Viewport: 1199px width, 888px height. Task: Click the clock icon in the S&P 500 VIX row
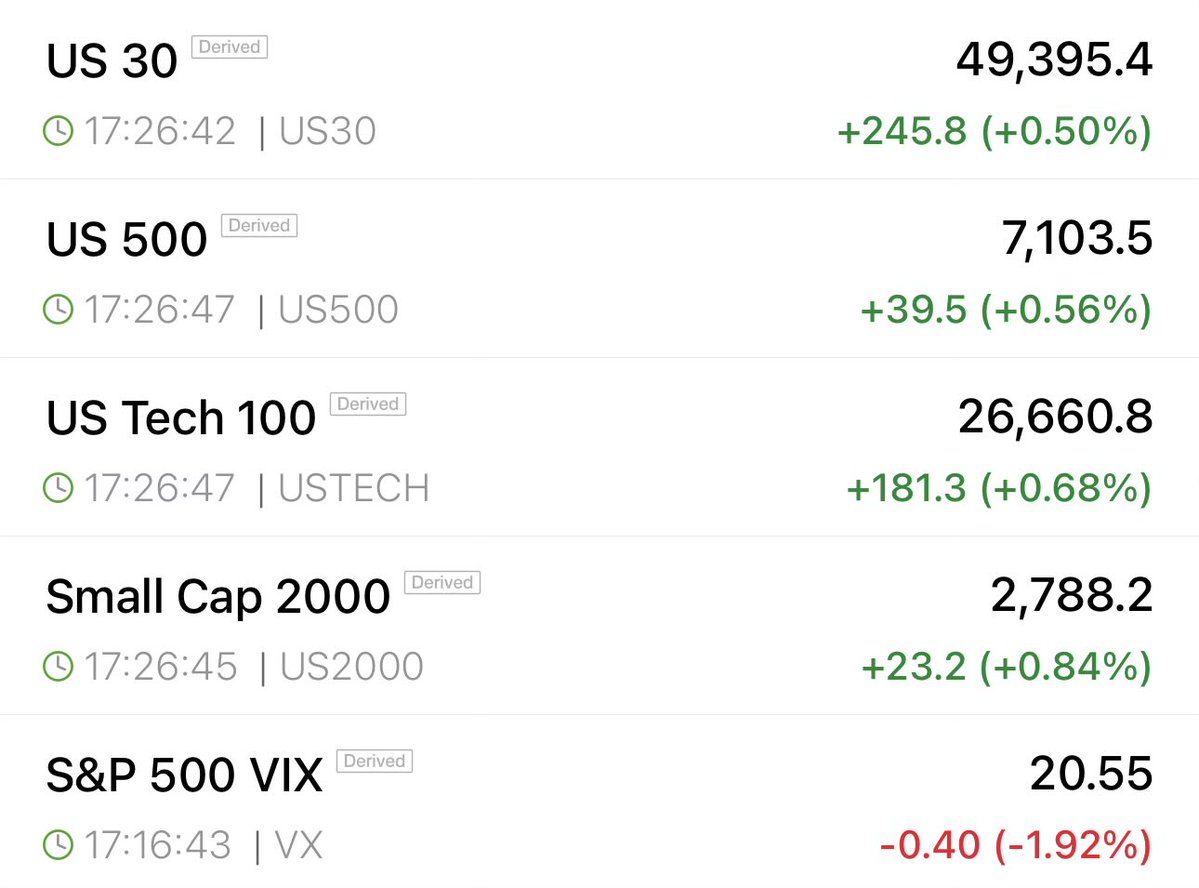[59, 845]
